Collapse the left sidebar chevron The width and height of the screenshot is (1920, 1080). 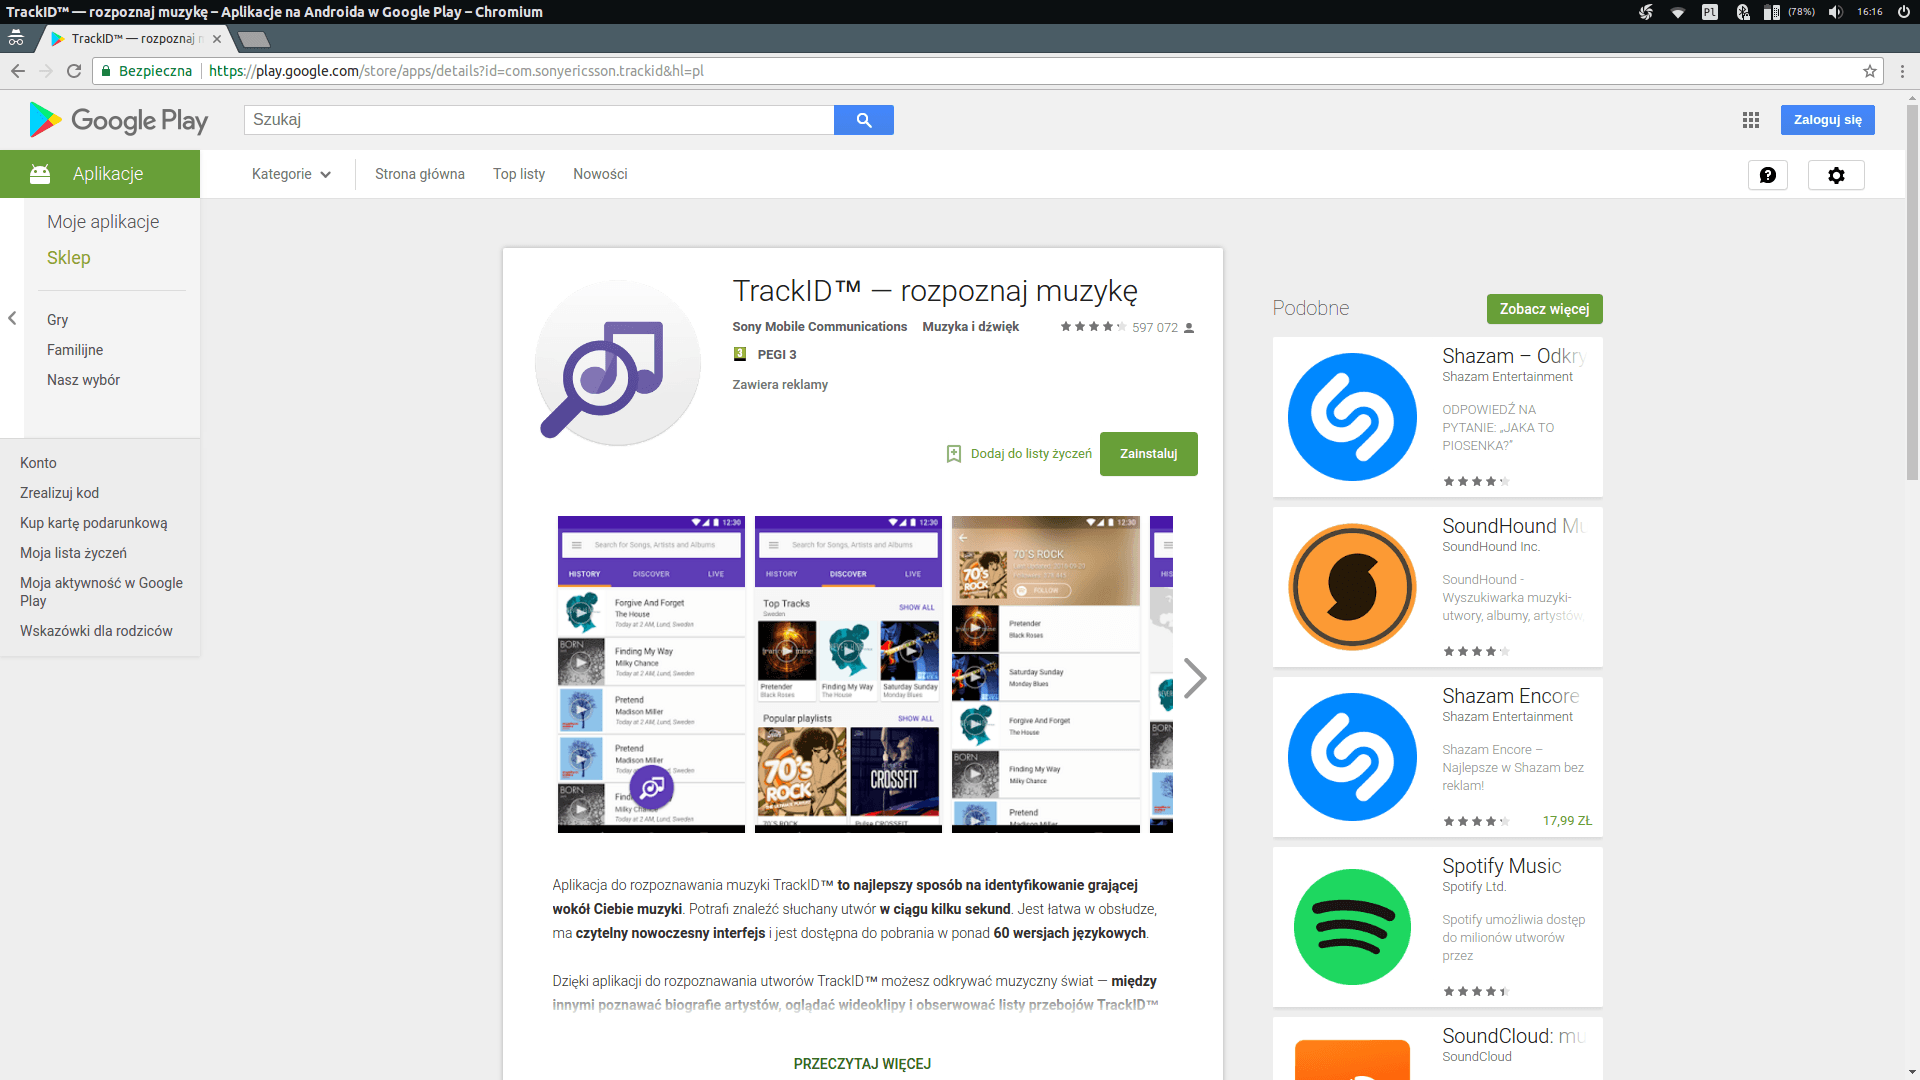point(12,318)
